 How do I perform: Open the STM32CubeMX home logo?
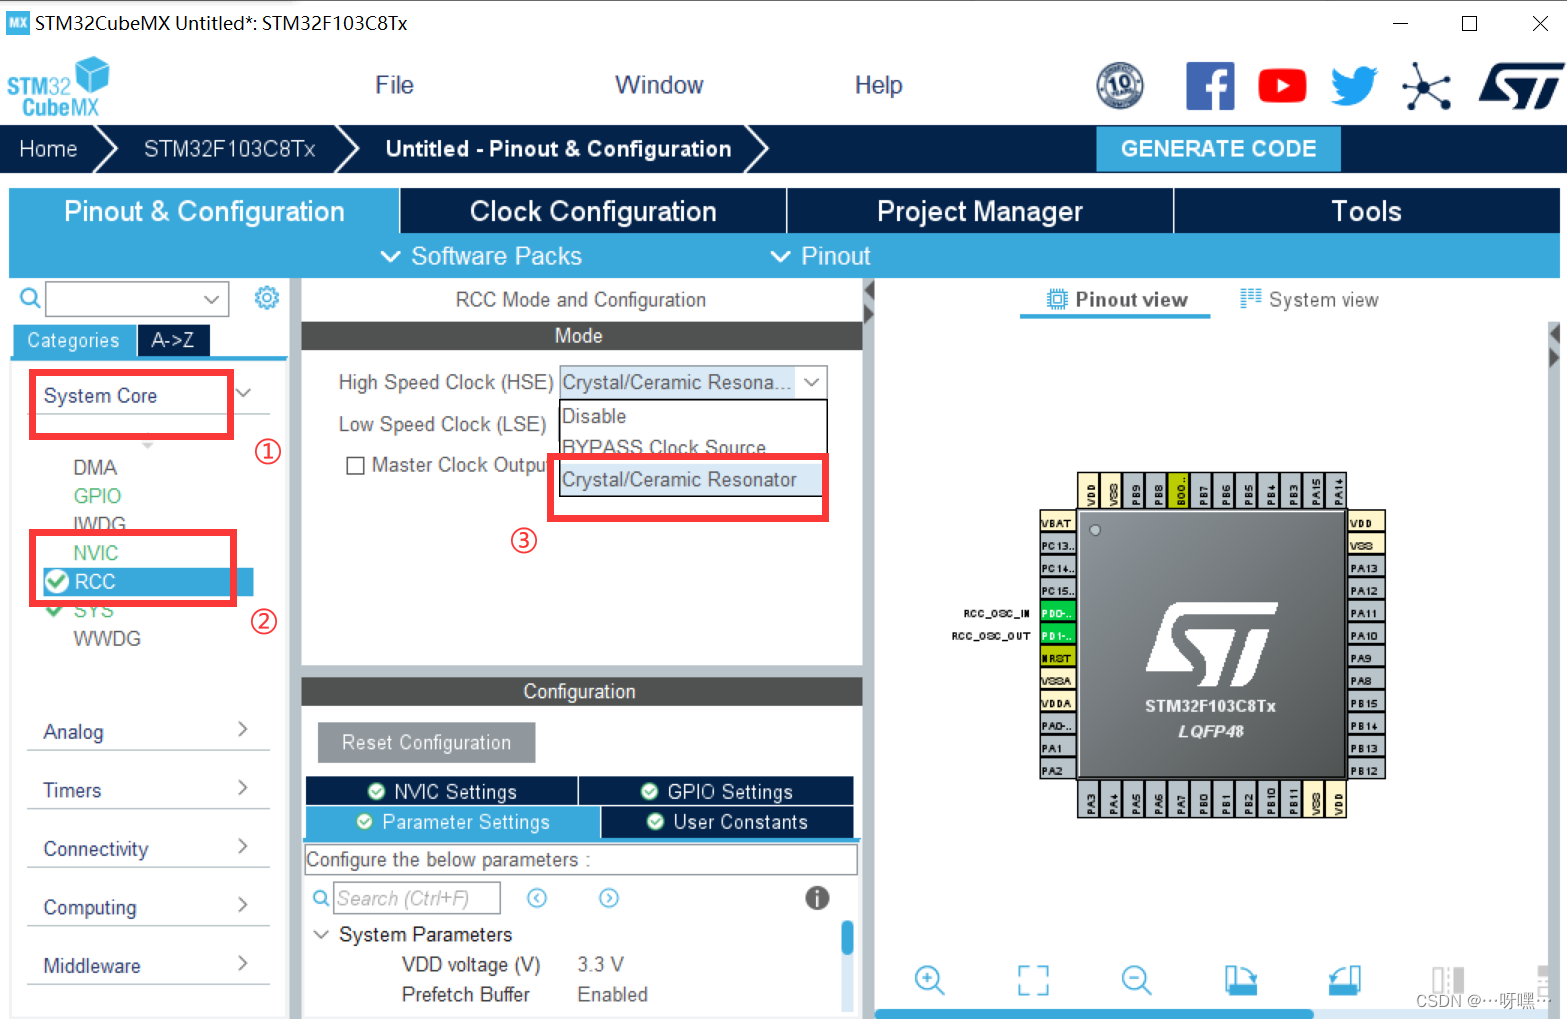58,86
